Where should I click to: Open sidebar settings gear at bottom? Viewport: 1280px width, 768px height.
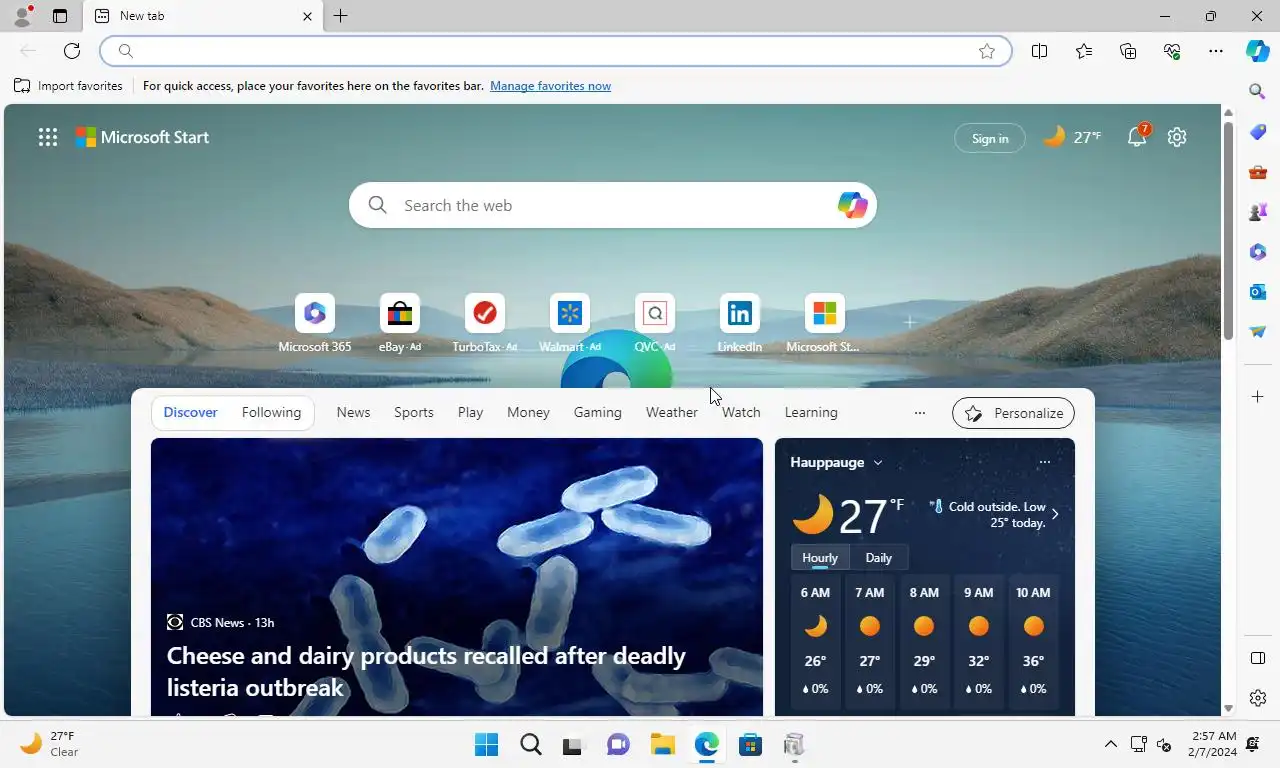1258,698
